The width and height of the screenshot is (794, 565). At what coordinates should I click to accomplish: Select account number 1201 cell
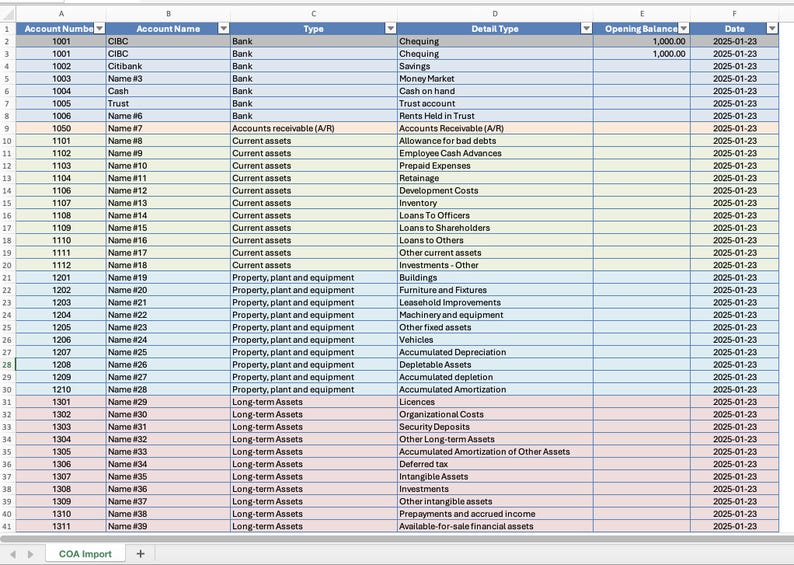point(61,277)
